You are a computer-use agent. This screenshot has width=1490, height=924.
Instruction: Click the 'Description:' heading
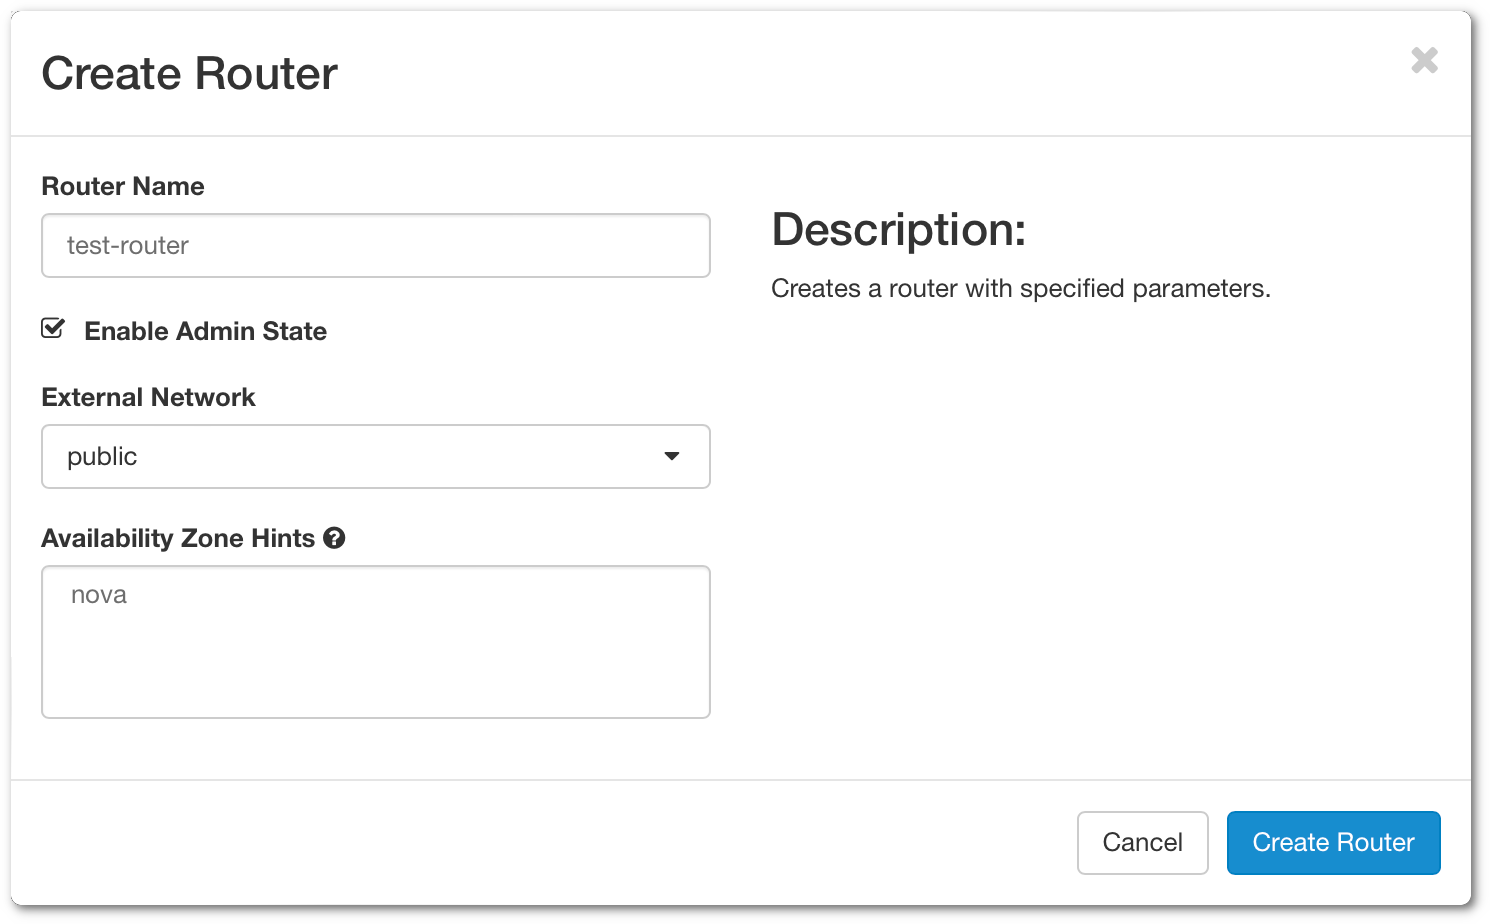[x=898, y=229]
